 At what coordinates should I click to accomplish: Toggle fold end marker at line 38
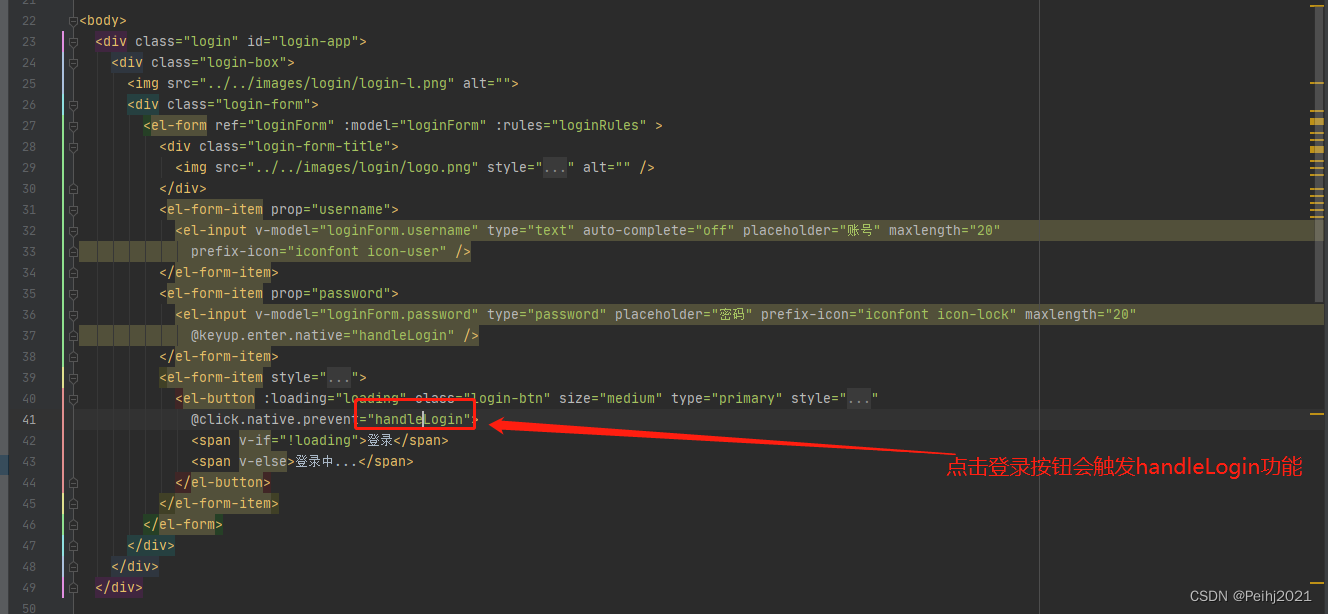pos(73,357)
